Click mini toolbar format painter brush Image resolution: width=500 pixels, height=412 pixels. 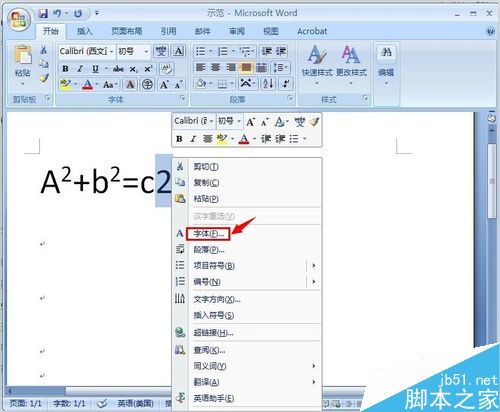[x=314, y=122]
